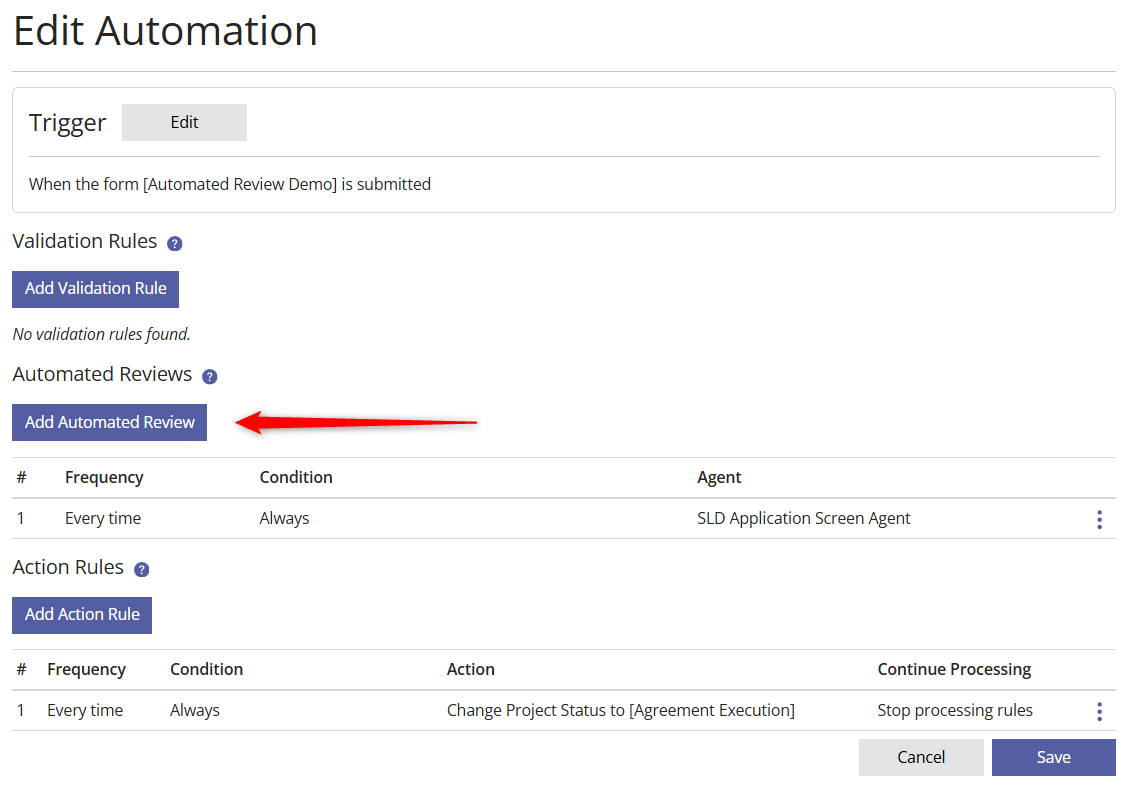Open help icon next to Automated Reviews
This screenshot has height=789, width=1134.
(x=210, y=377)
